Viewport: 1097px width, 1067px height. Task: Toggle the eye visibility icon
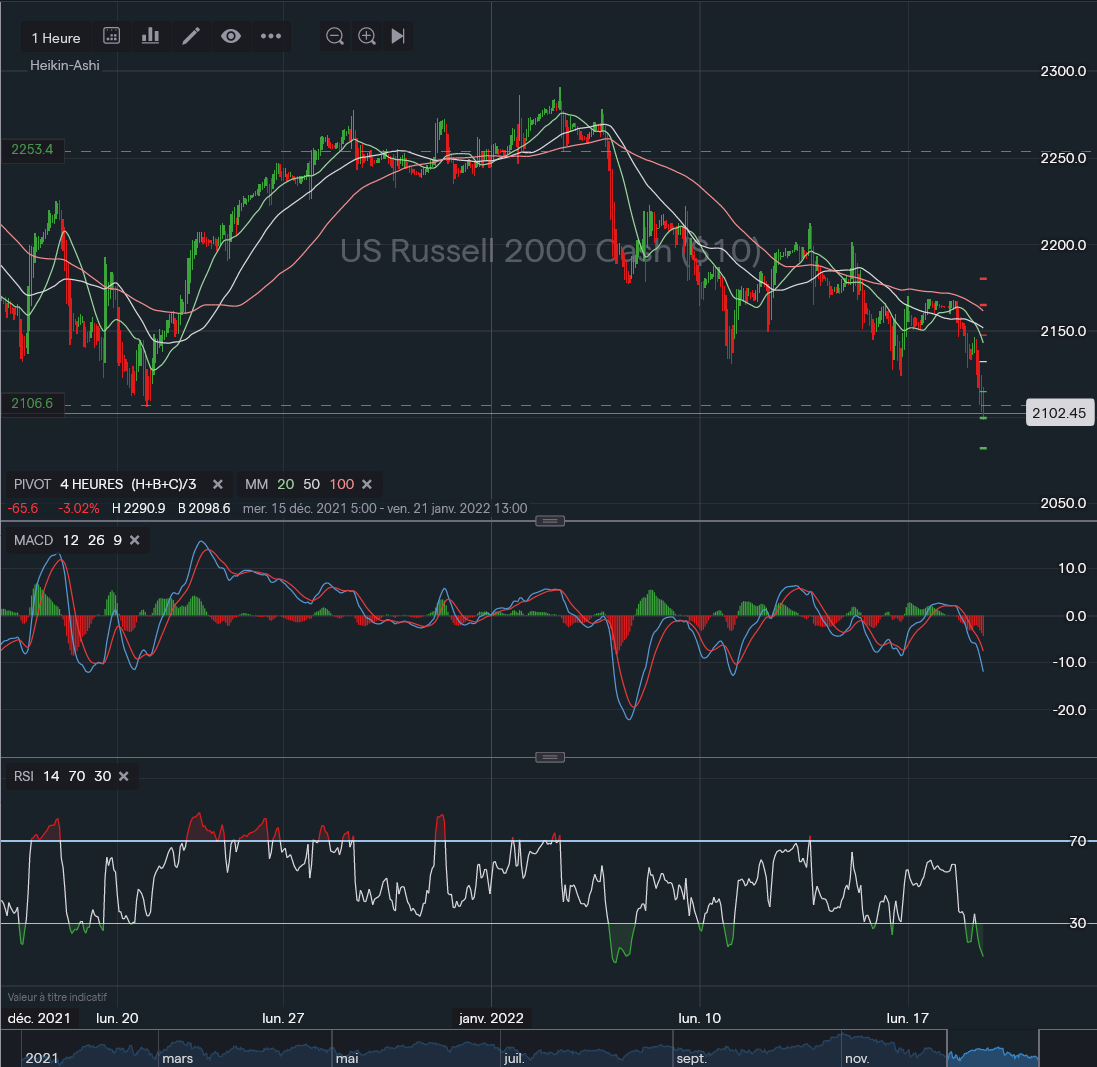click(231, 36)
